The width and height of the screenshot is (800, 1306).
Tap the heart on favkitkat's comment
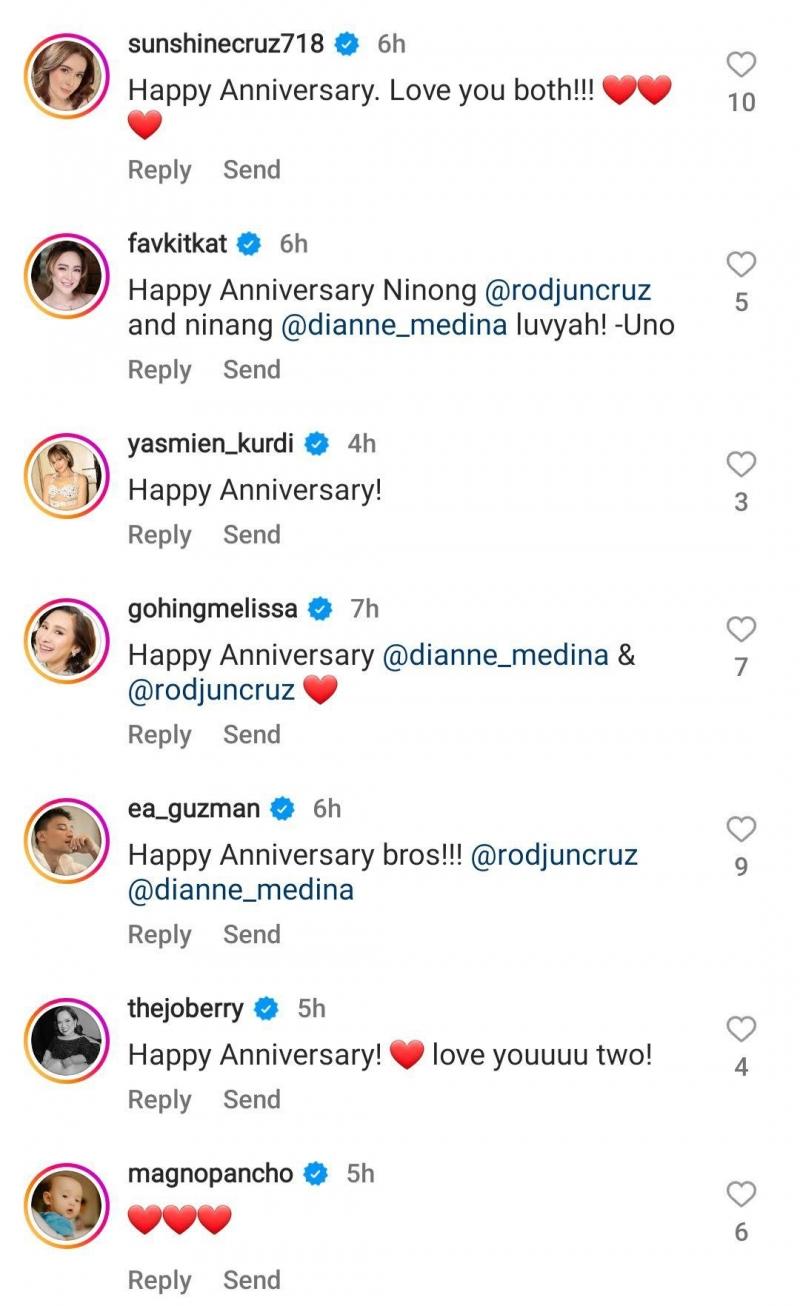click(x=741, y=265)
